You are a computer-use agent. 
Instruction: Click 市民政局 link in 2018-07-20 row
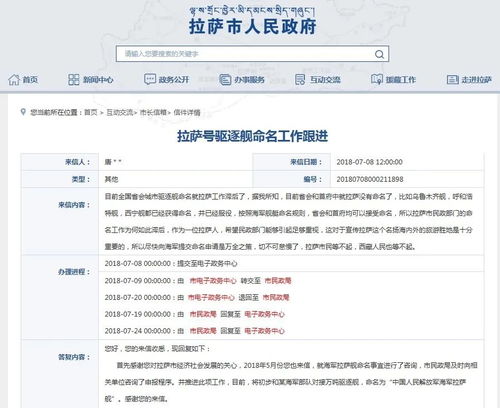click(276, 297)
